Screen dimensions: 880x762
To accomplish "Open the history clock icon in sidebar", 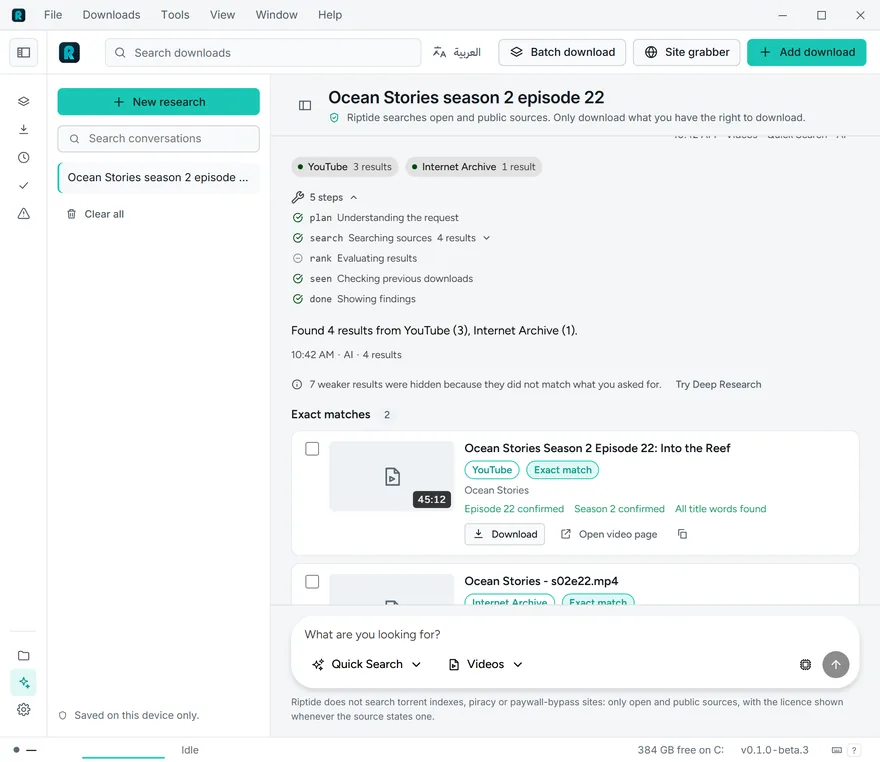I will point(24,158).
